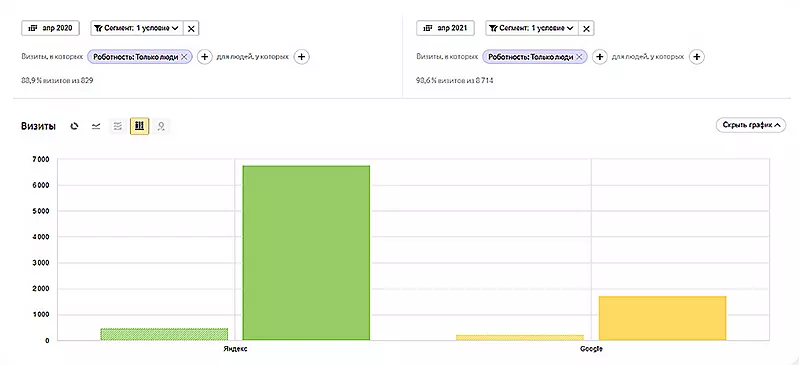Open the апр 2021 date picker

tap(445, 28)
